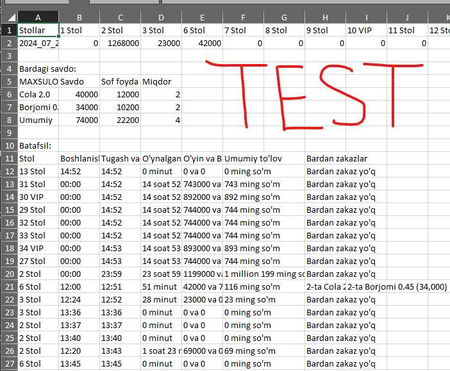
Task: Select cell with value 1268000
Action: coord(120,43)
